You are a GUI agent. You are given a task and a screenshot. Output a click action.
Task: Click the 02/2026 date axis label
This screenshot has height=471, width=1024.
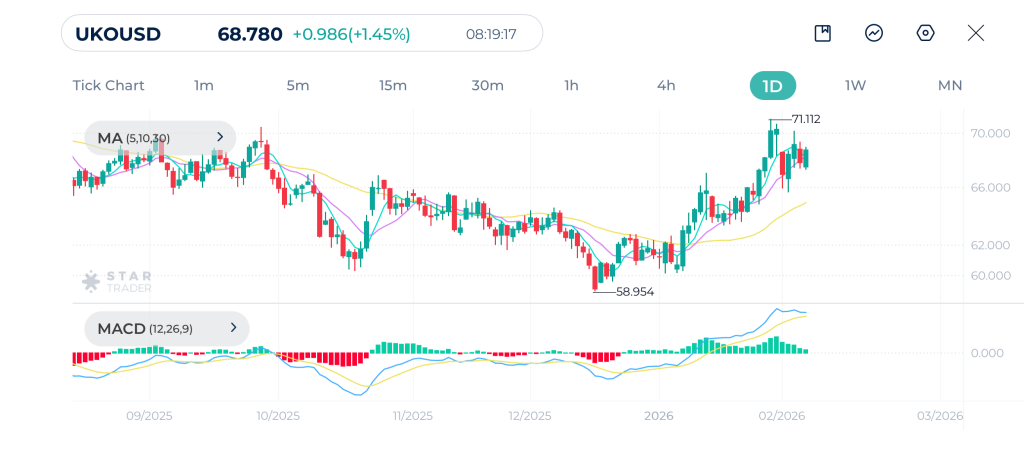tap(782, 416)
